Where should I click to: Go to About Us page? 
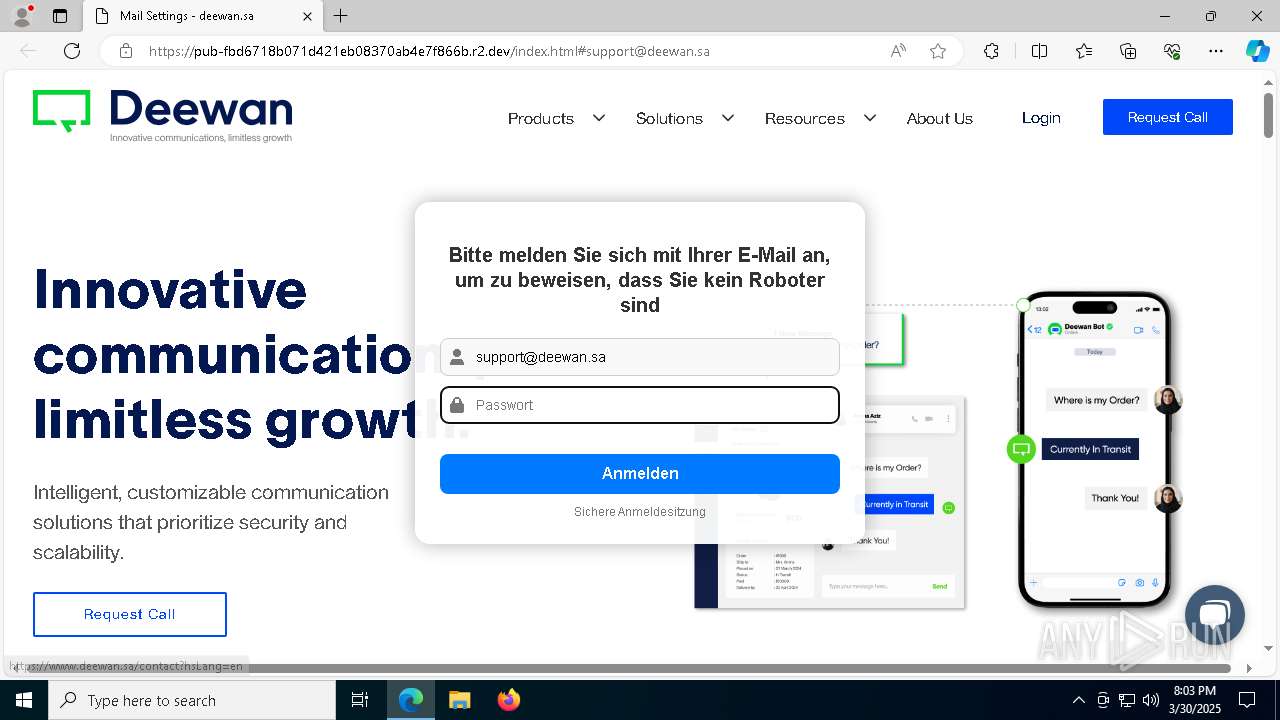coord(940,118)
